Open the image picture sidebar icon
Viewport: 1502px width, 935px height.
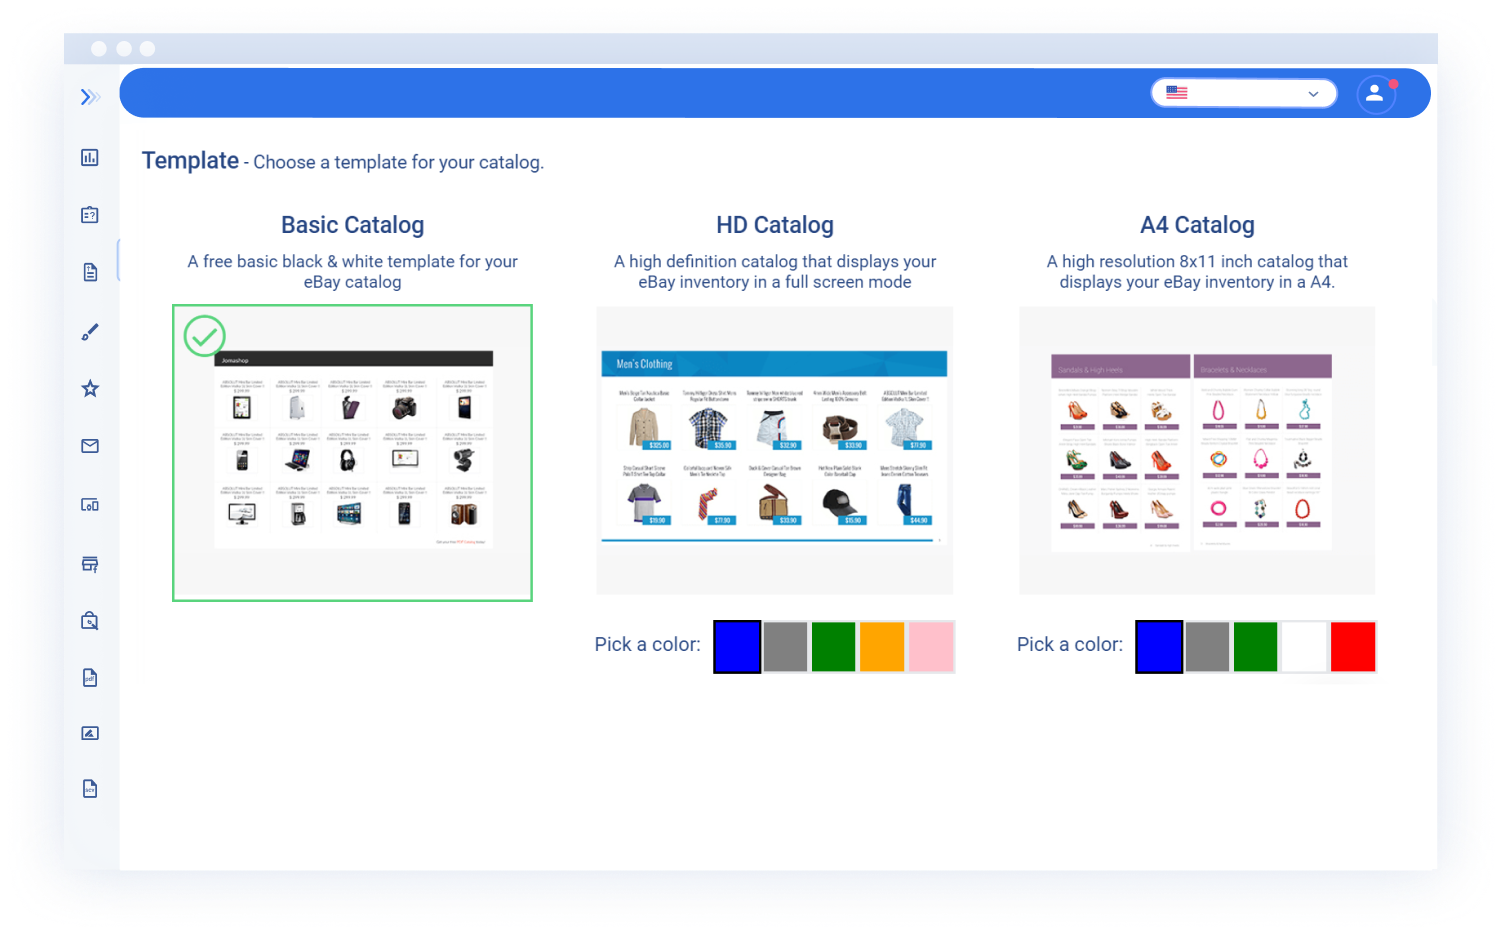pos(90,733)
